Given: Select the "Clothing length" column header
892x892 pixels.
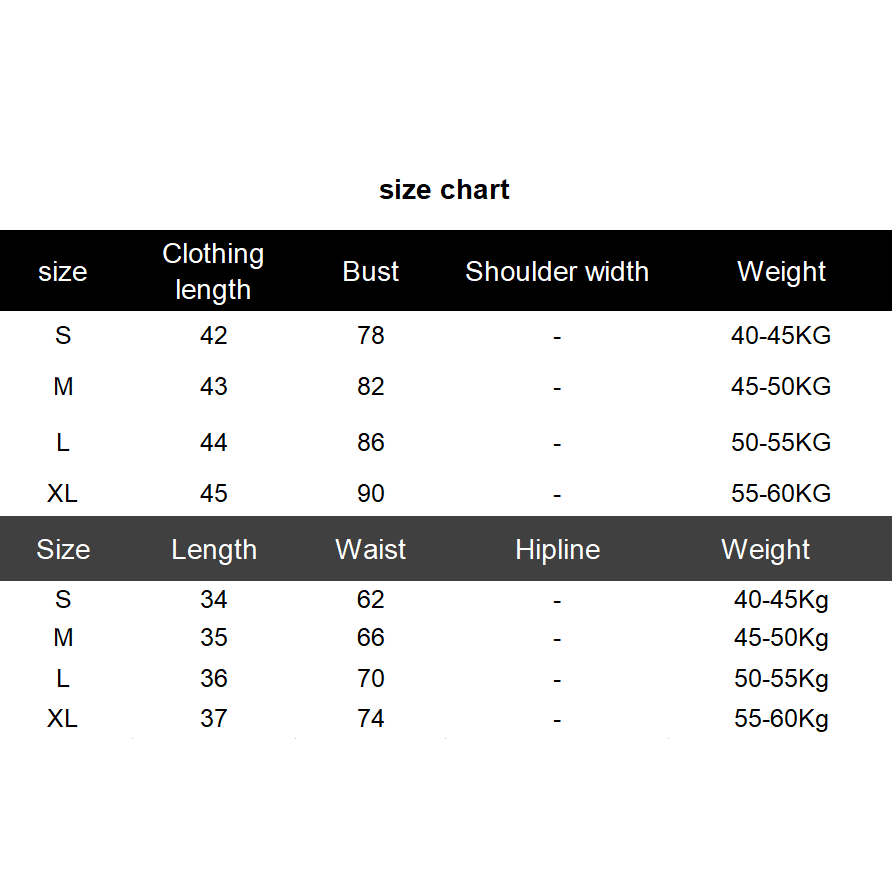Looking at the screenshot, I should click(213, 271).
